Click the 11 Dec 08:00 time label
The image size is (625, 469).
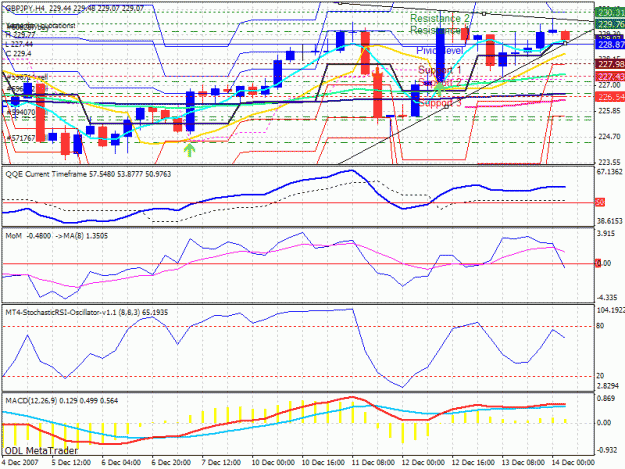coord(373,463)
